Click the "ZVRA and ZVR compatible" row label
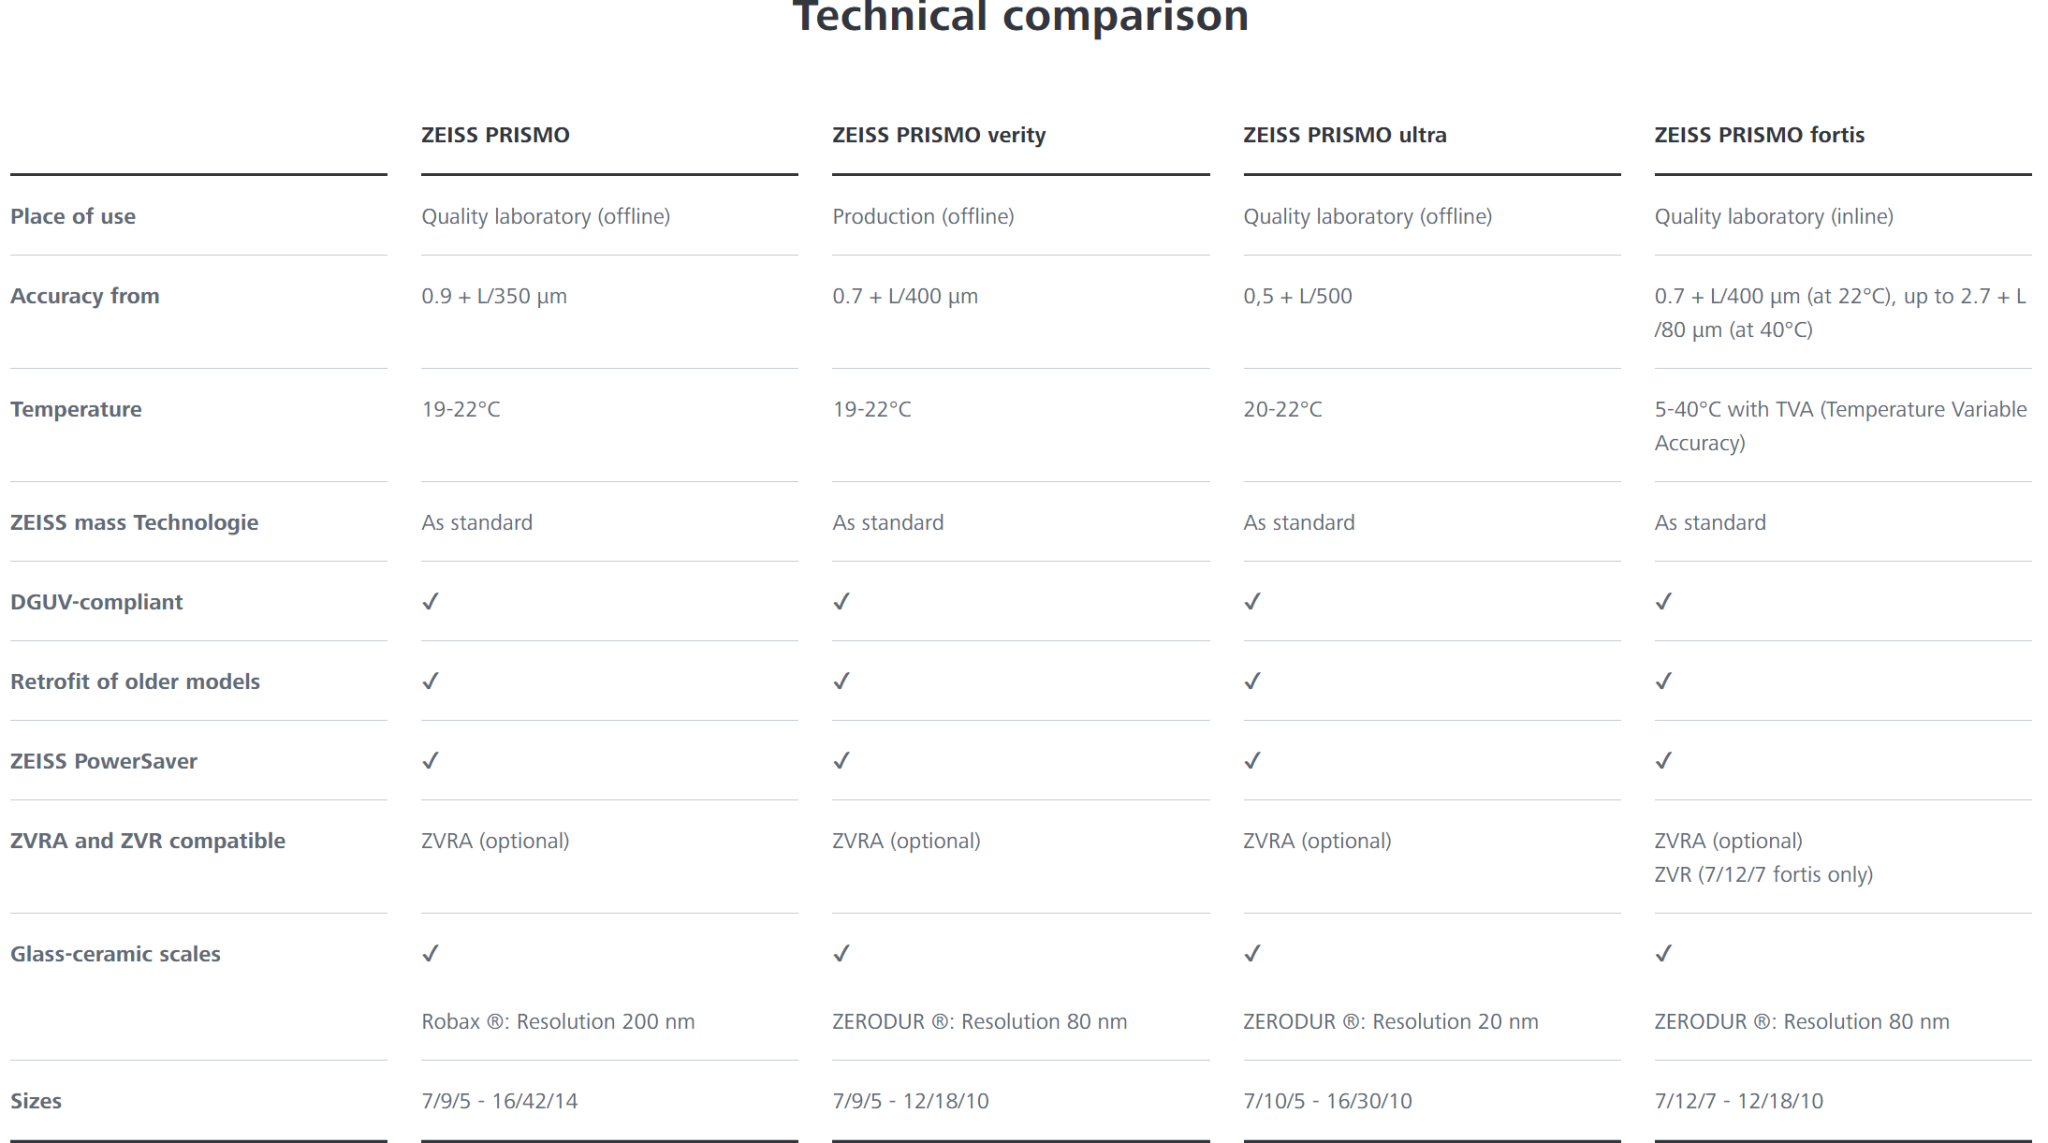The height and width of the screenshot is (1143, 2048). (148, 841)
